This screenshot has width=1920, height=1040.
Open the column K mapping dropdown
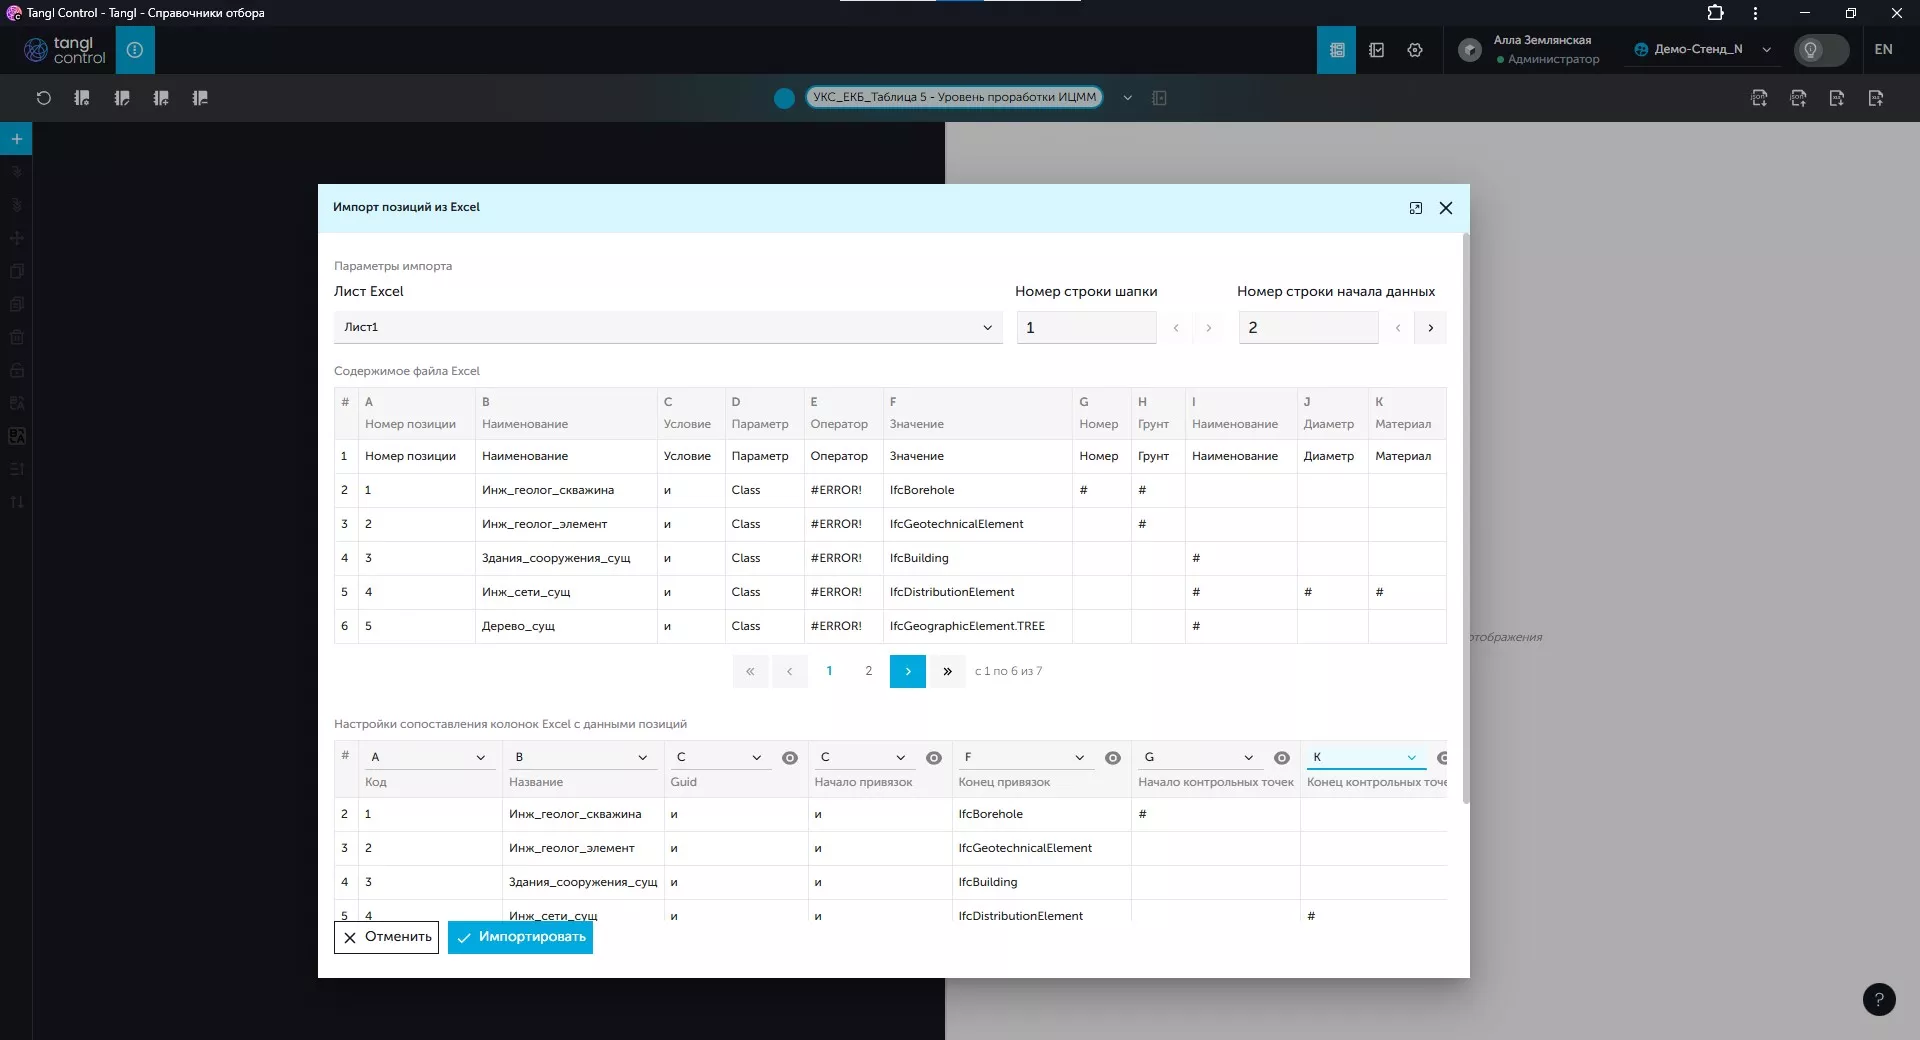[1365, 758]
